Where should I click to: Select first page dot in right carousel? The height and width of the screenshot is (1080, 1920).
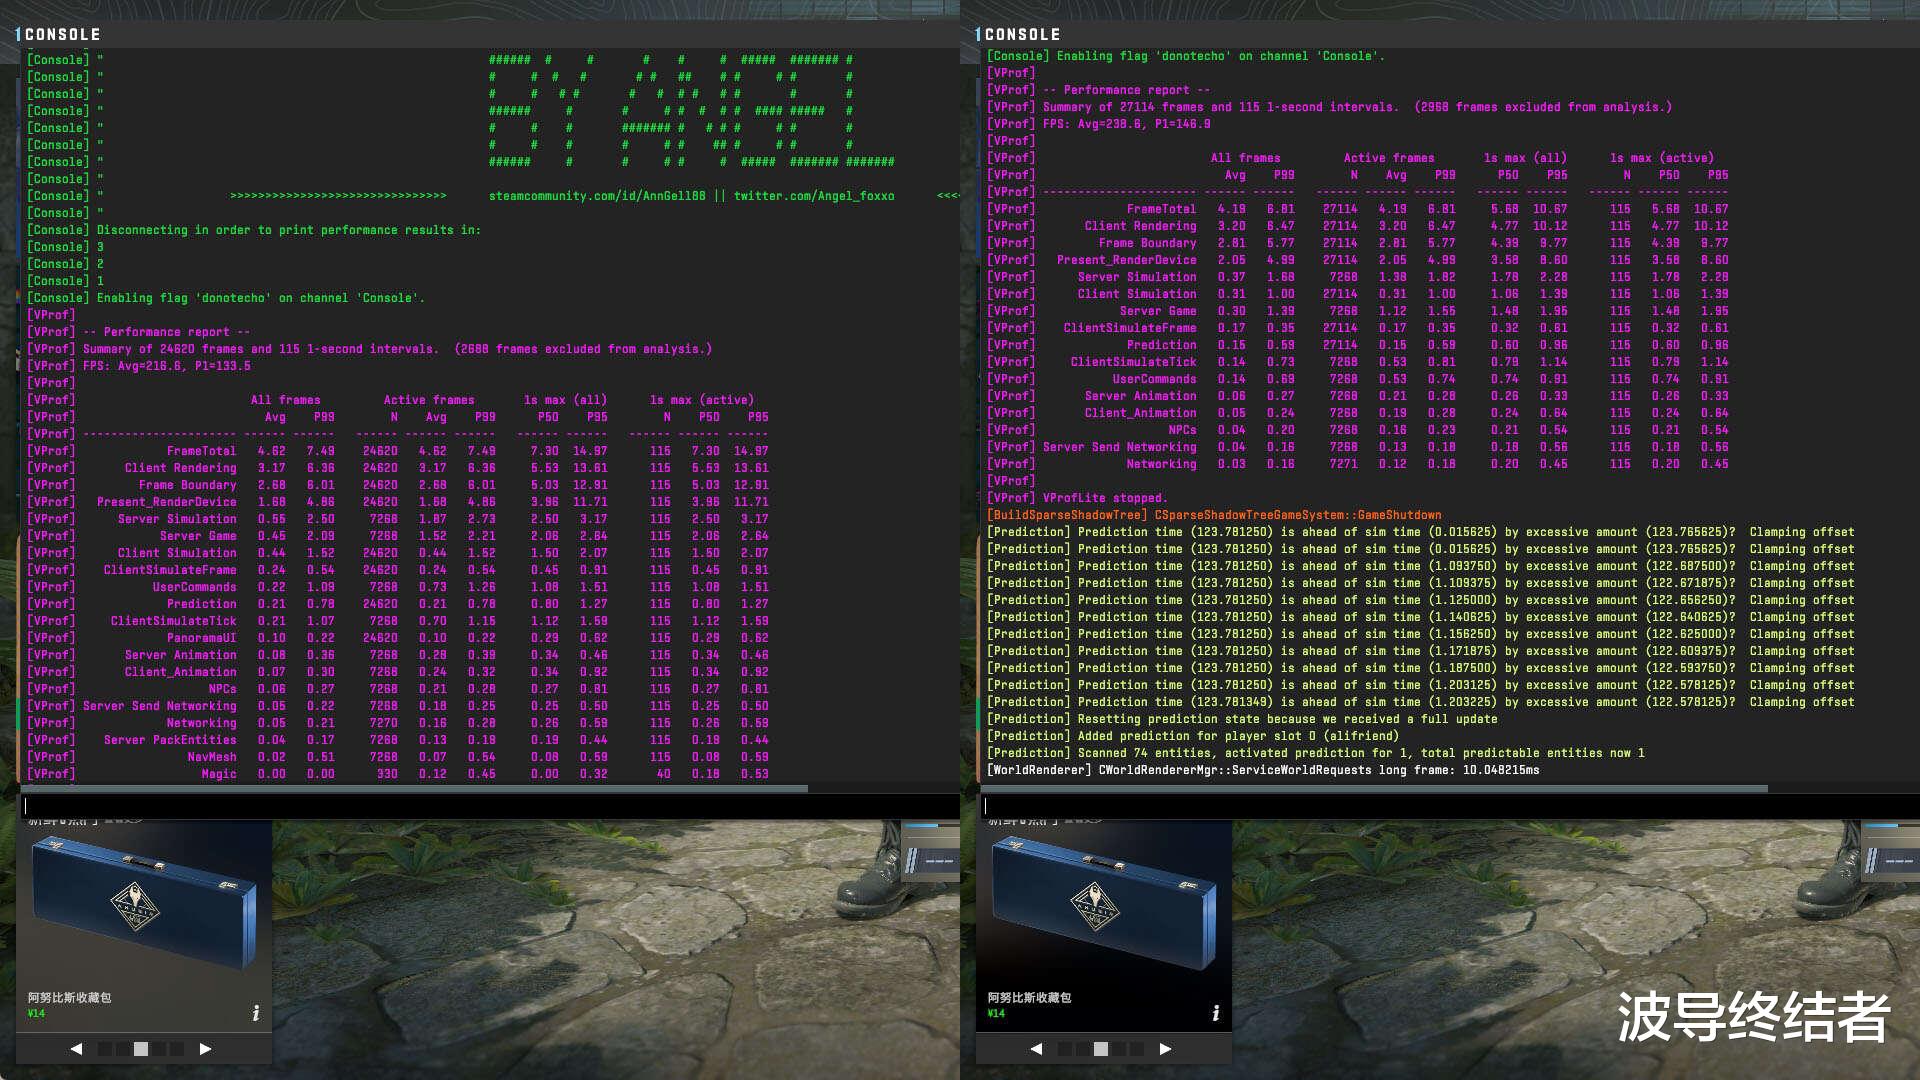click(1065, 1049)
